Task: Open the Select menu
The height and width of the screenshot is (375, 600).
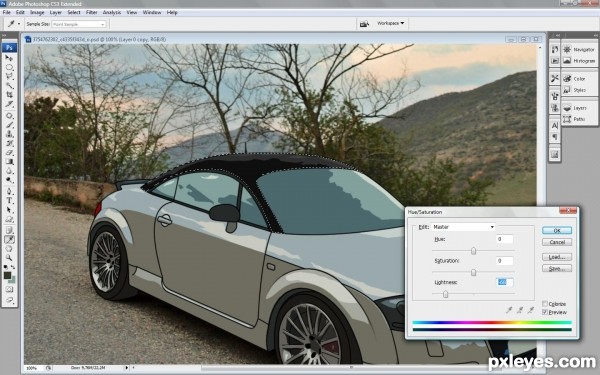Action: point(74,12)
